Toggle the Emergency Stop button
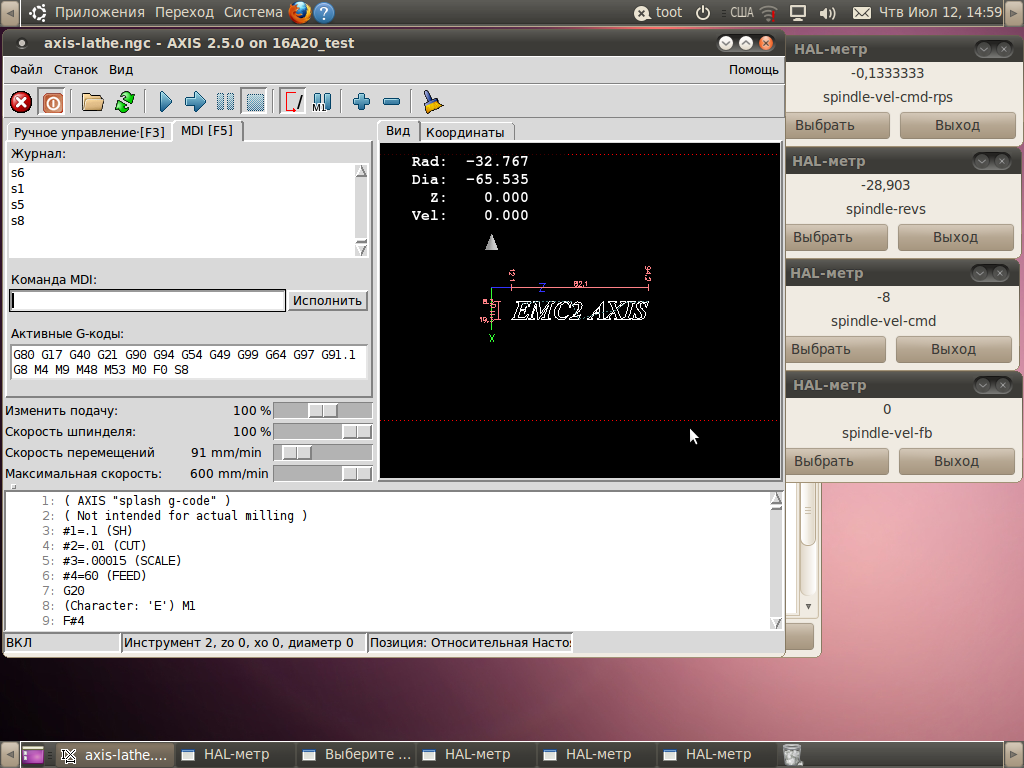The width and height of the screenshot is (1024, 768). point(21,101)
